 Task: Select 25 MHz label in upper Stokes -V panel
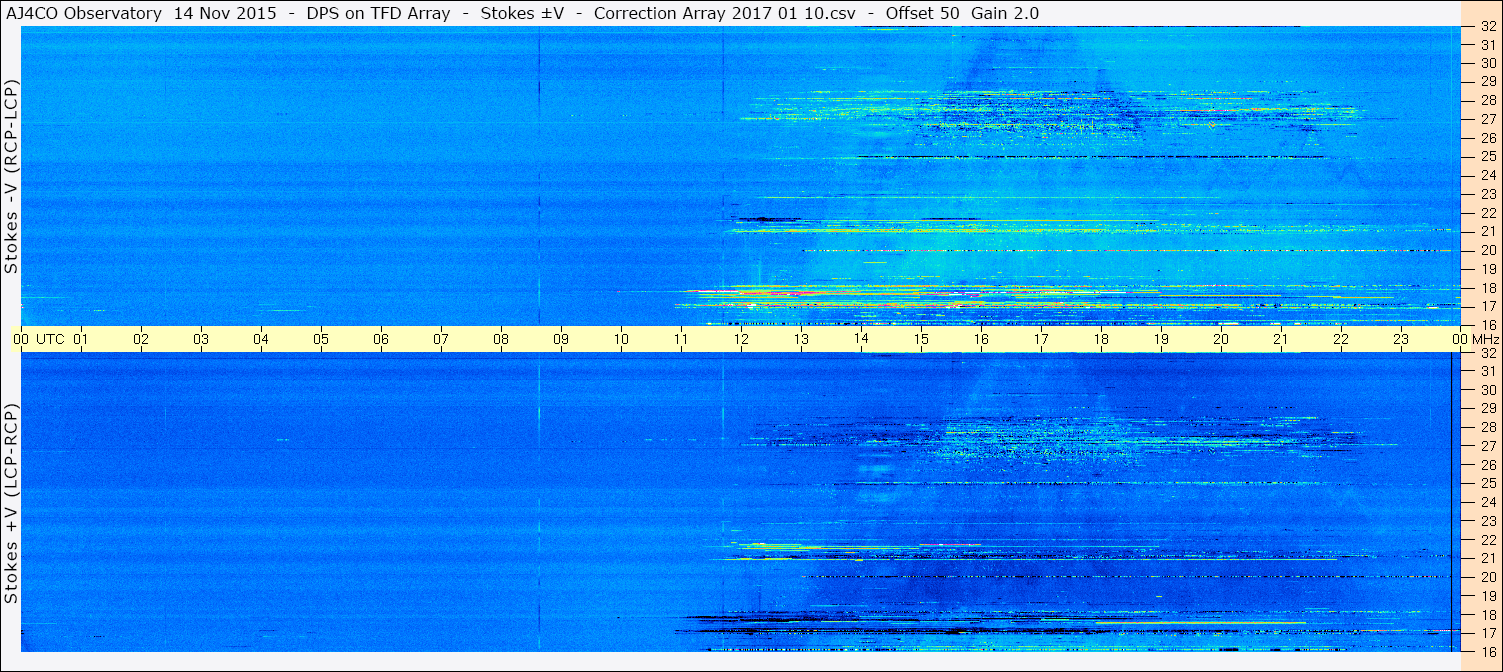tap(1488, 156)
